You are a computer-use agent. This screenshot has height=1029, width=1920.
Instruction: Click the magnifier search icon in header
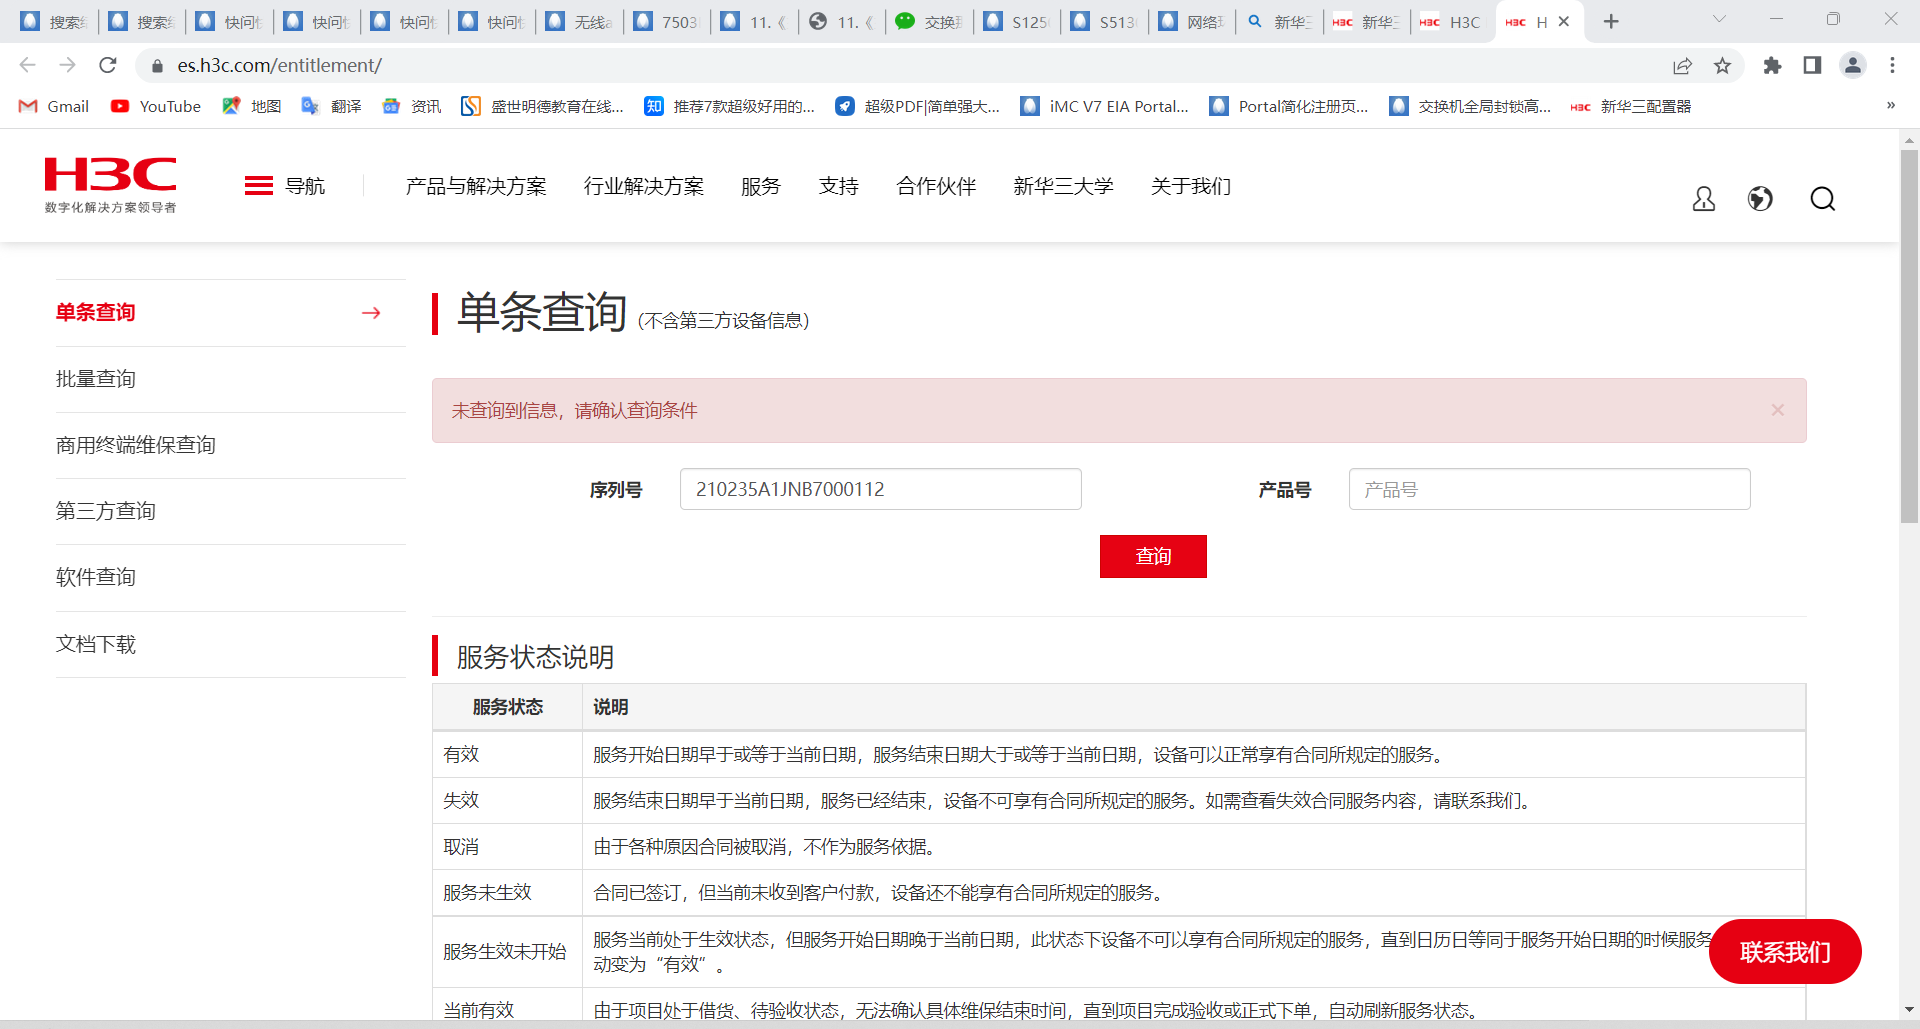point(1822,199)
